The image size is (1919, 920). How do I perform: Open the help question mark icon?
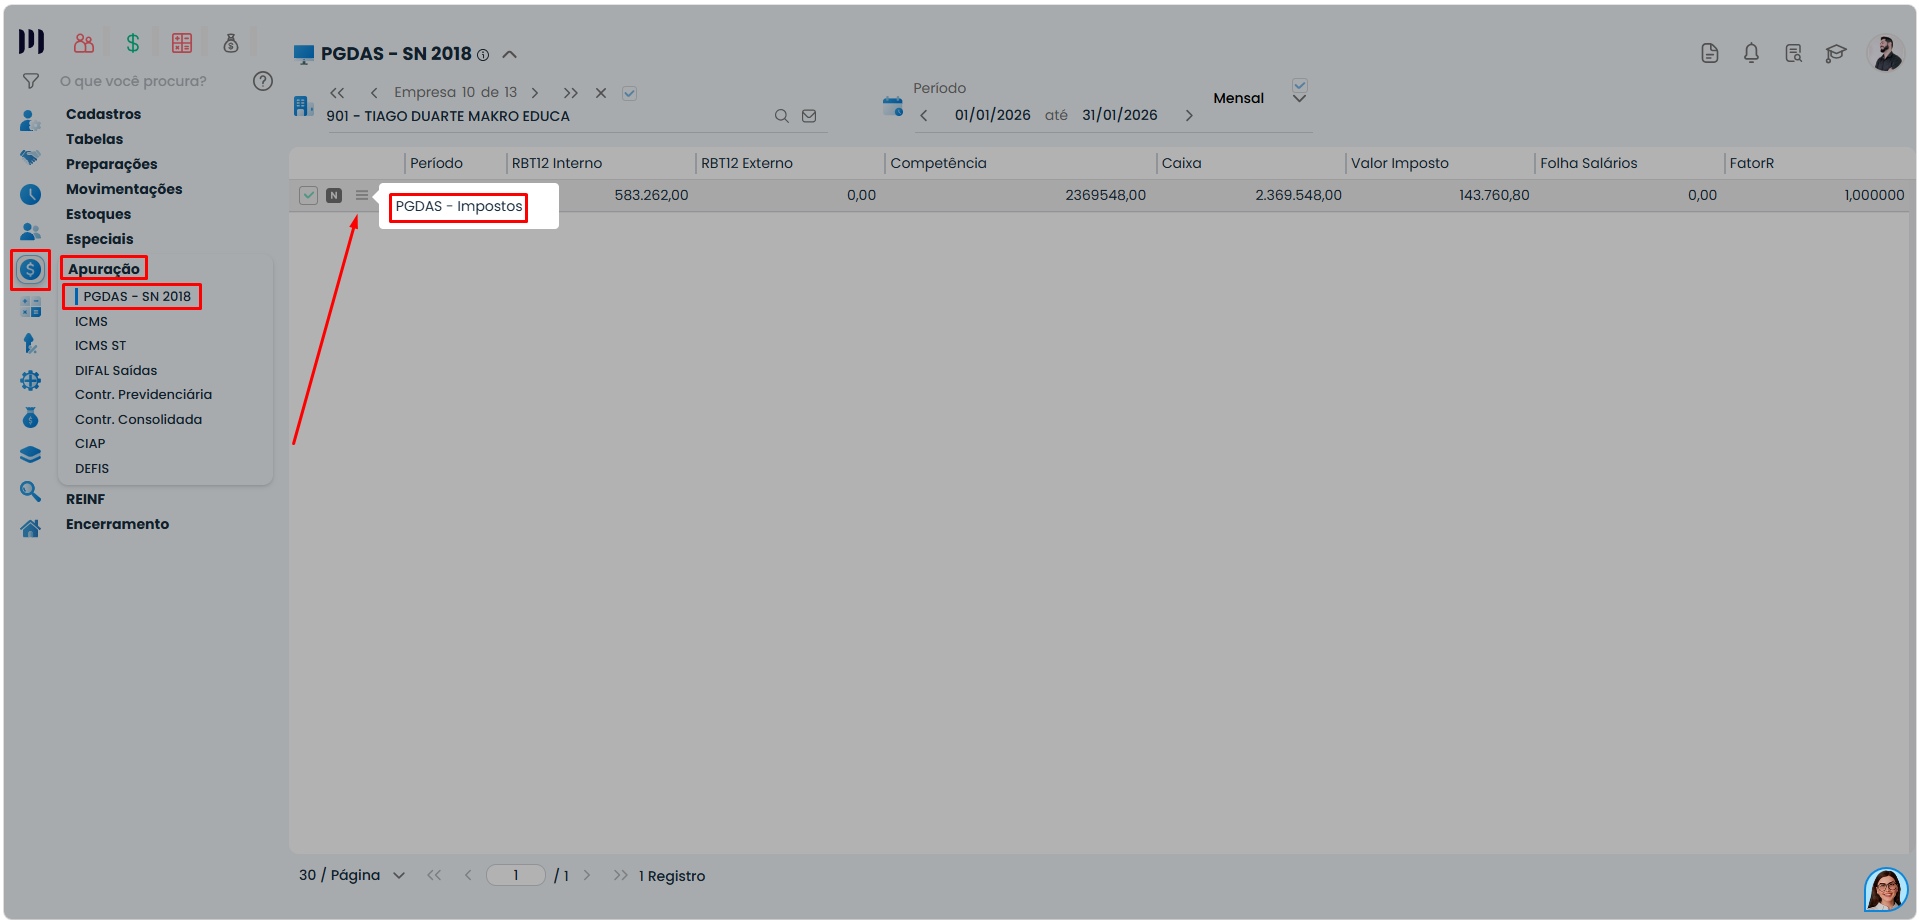(263, 81)
